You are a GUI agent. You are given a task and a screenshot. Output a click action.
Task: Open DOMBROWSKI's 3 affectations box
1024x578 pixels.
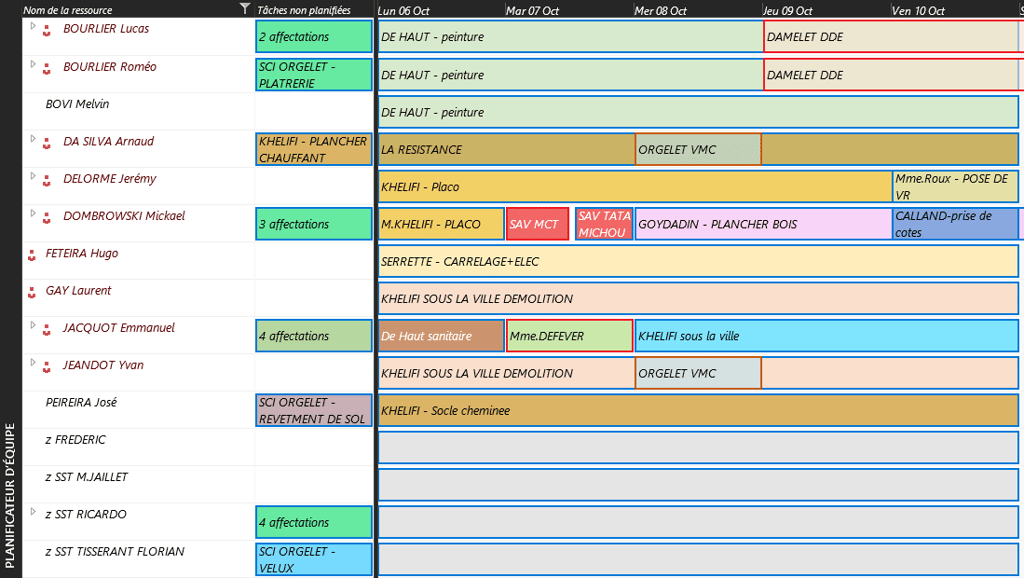point(313,223)
